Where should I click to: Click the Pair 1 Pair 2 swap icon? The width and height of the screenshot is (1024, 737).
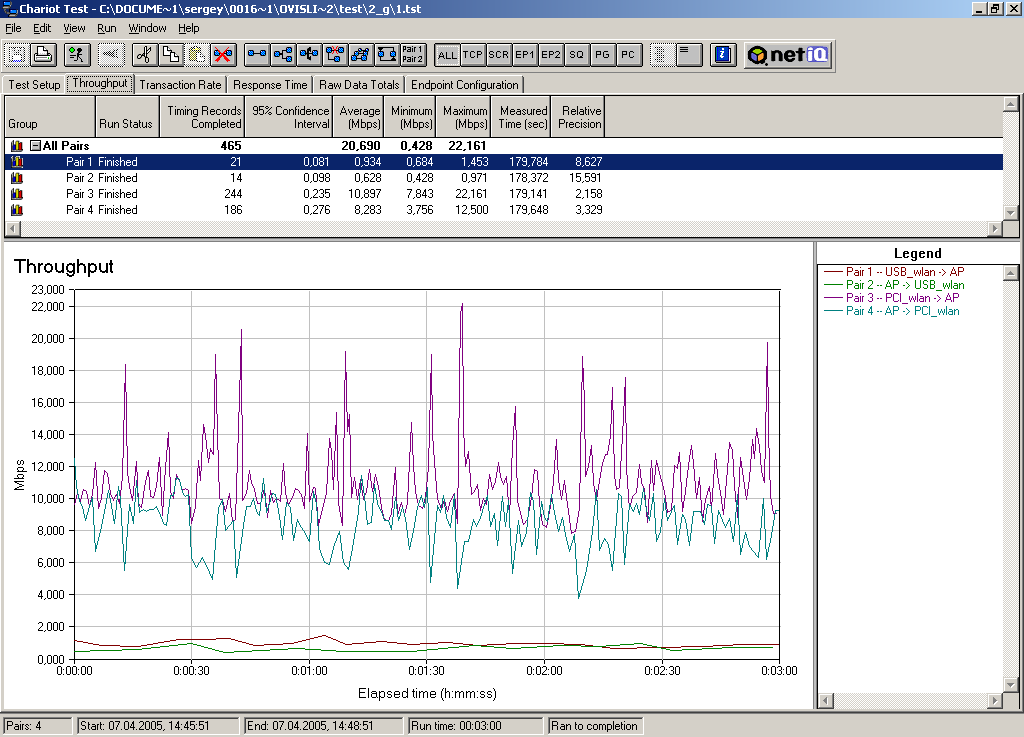(x=413, y=55)
